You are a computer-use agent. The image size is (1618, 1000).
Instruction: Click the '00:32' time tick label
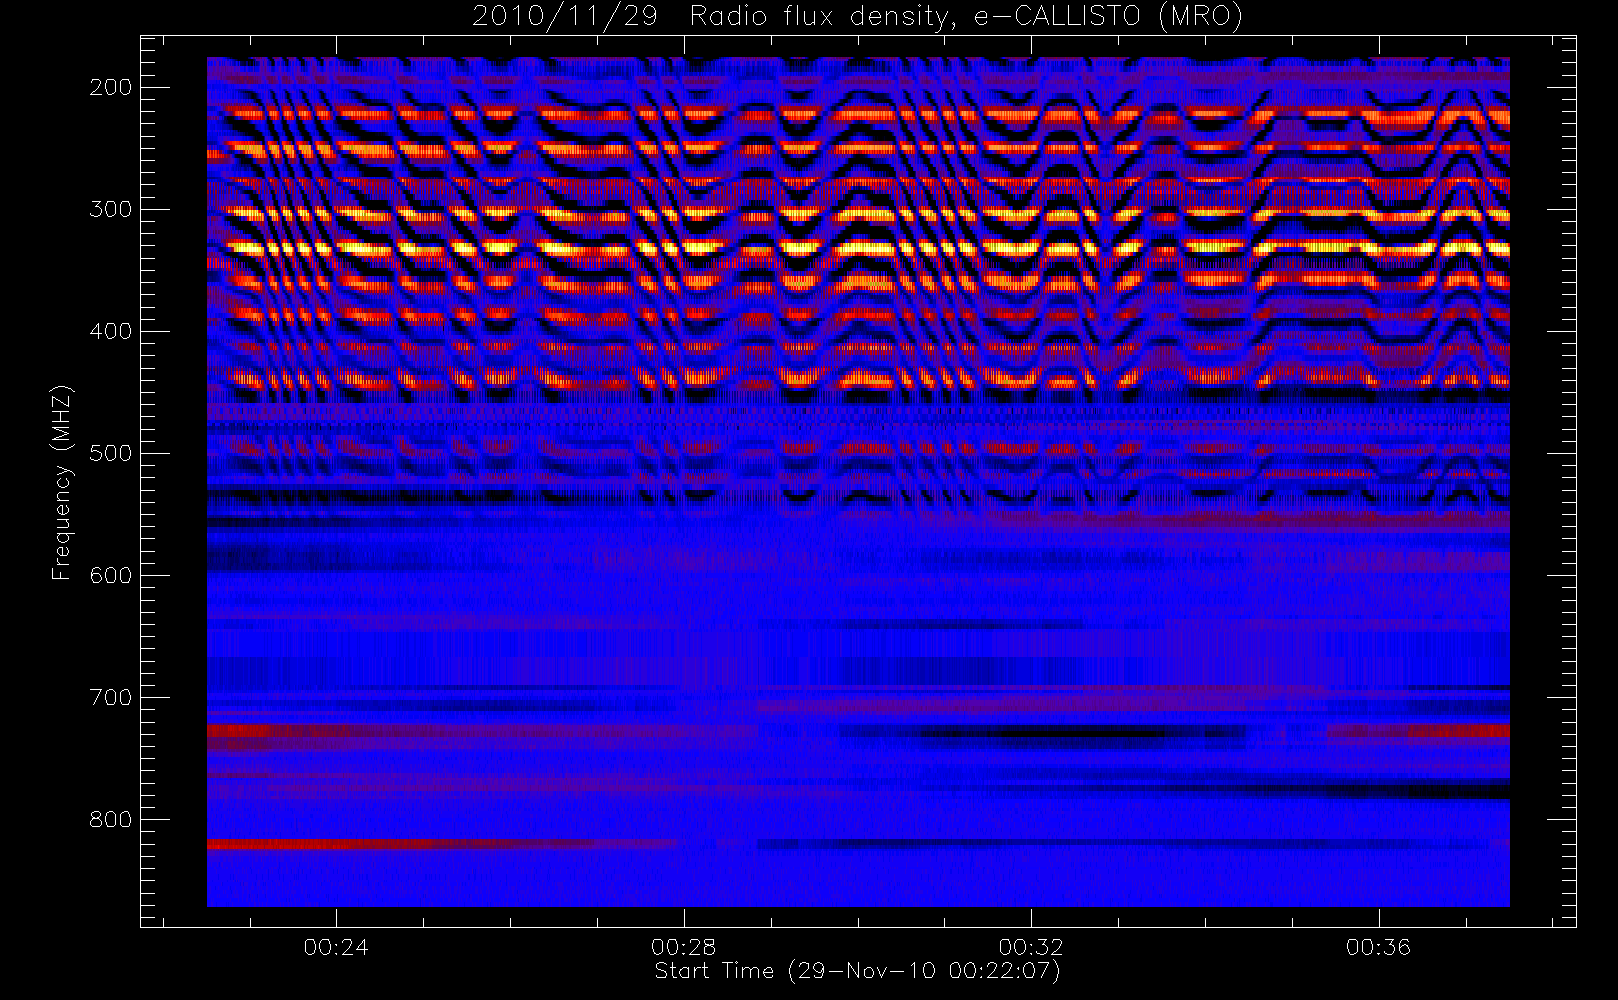1031,947
